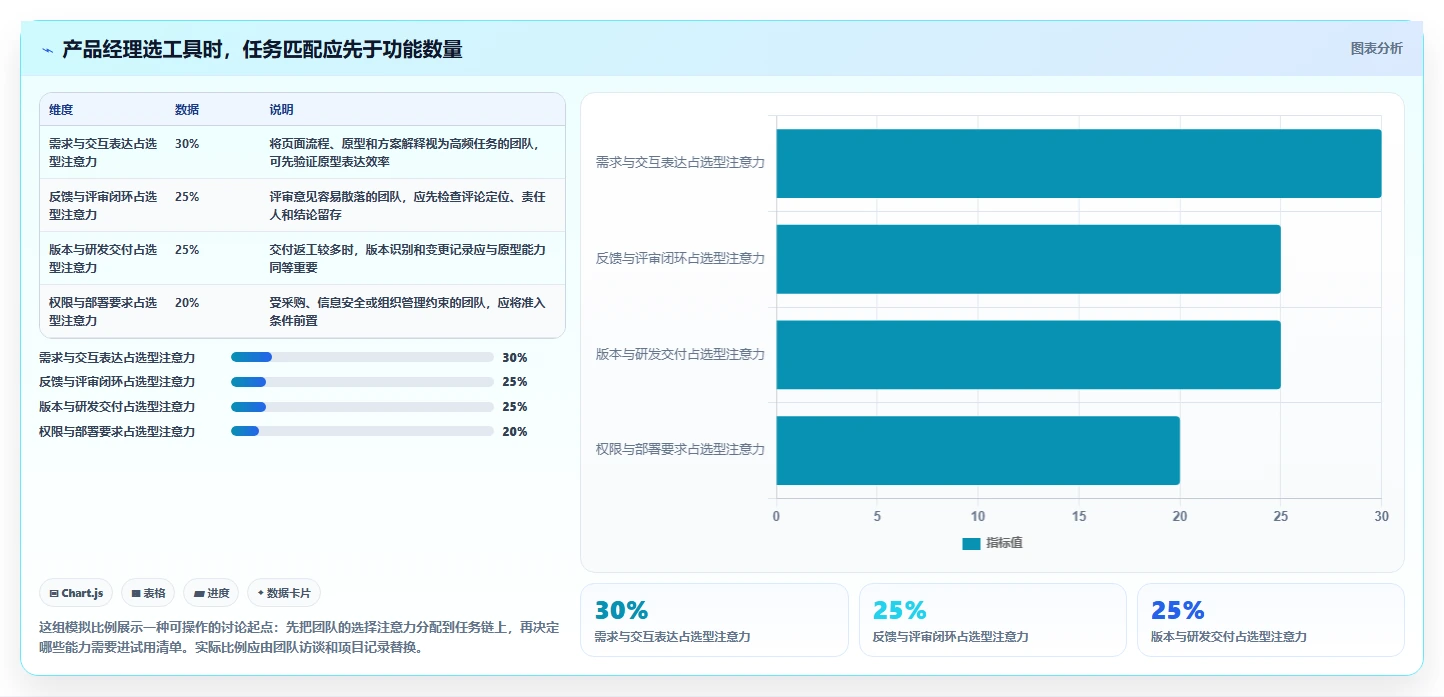Click the chart bar for 版本与研发交付占选型注意力
This screenshot has width=1444, height=697.
(1028, 355)
